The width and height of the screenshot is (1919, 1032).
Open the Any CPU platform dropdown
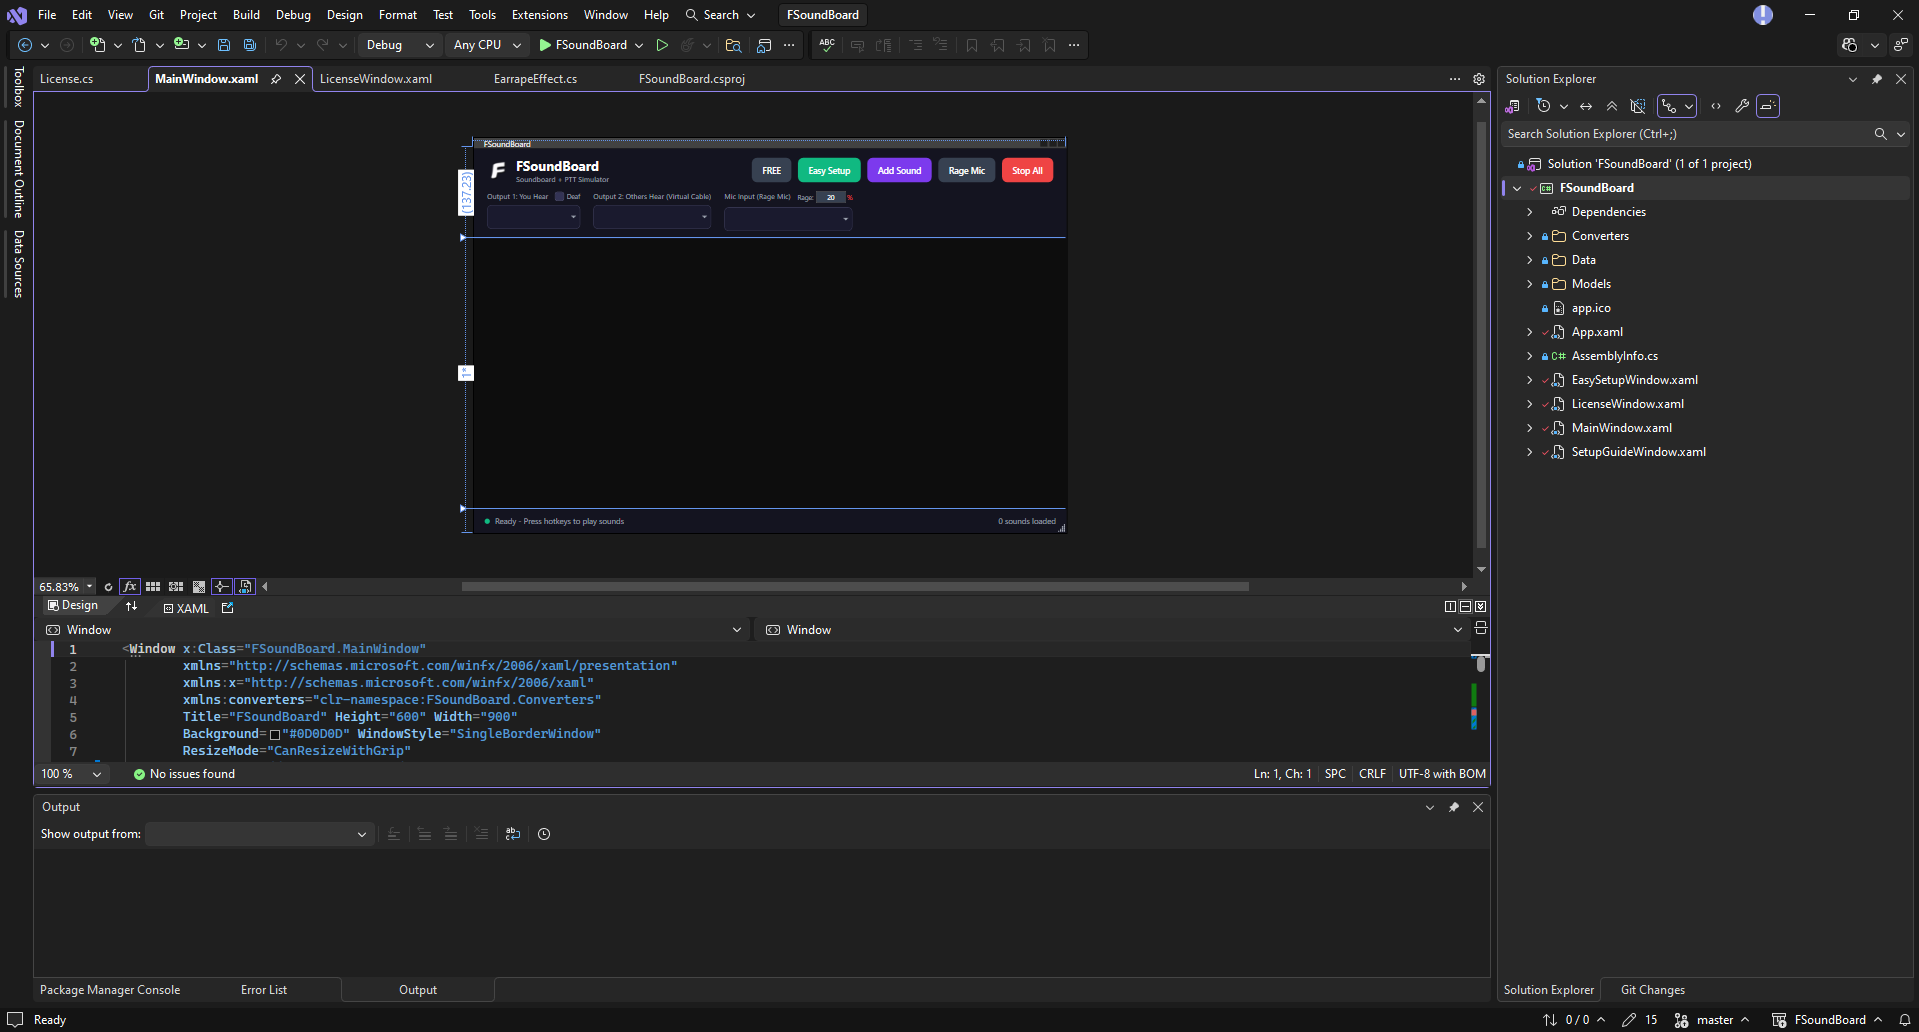(486, 45)
